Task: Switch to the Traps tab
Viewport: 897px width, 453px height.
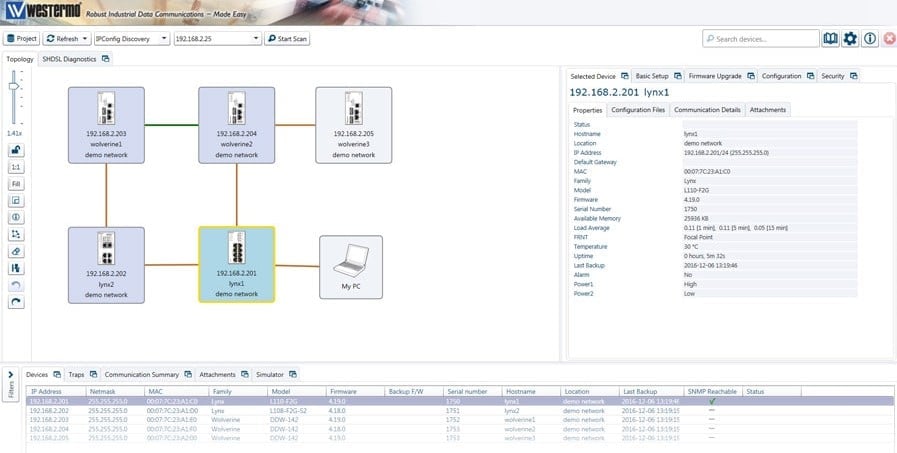Action: click(x=76, y=375)
